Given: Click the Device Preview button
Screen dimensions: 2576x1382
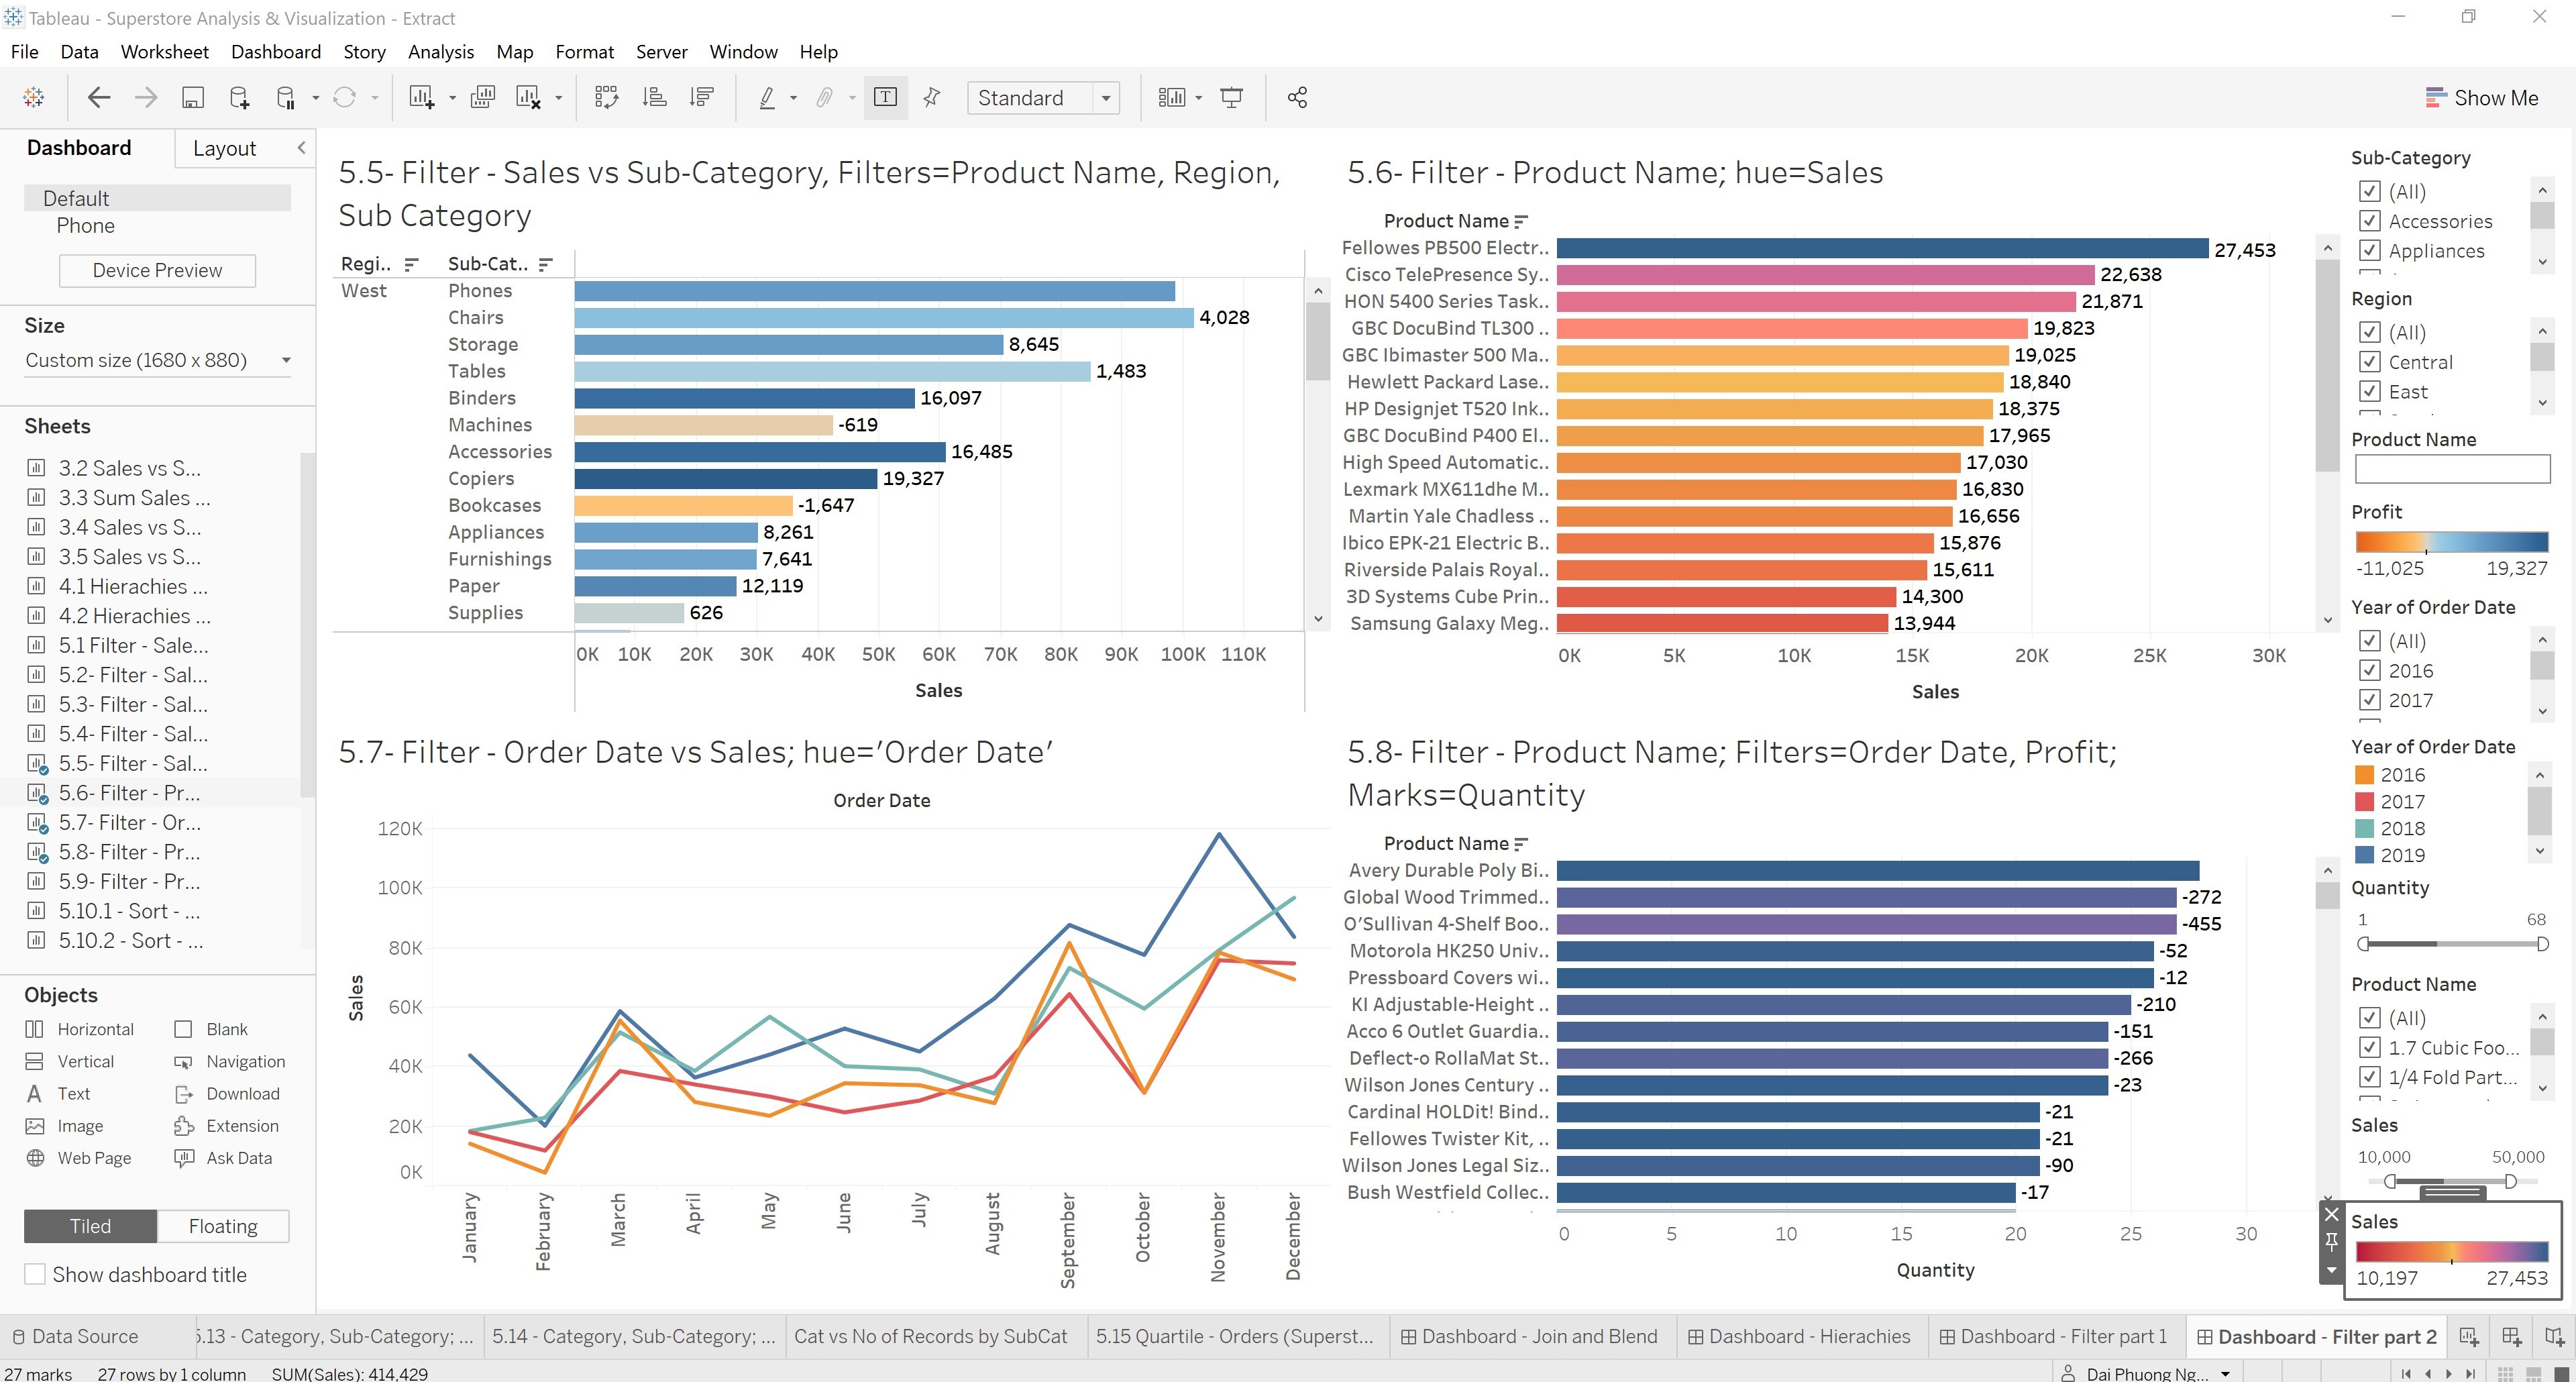Looking at the screenshot, I should coord(157,270).
